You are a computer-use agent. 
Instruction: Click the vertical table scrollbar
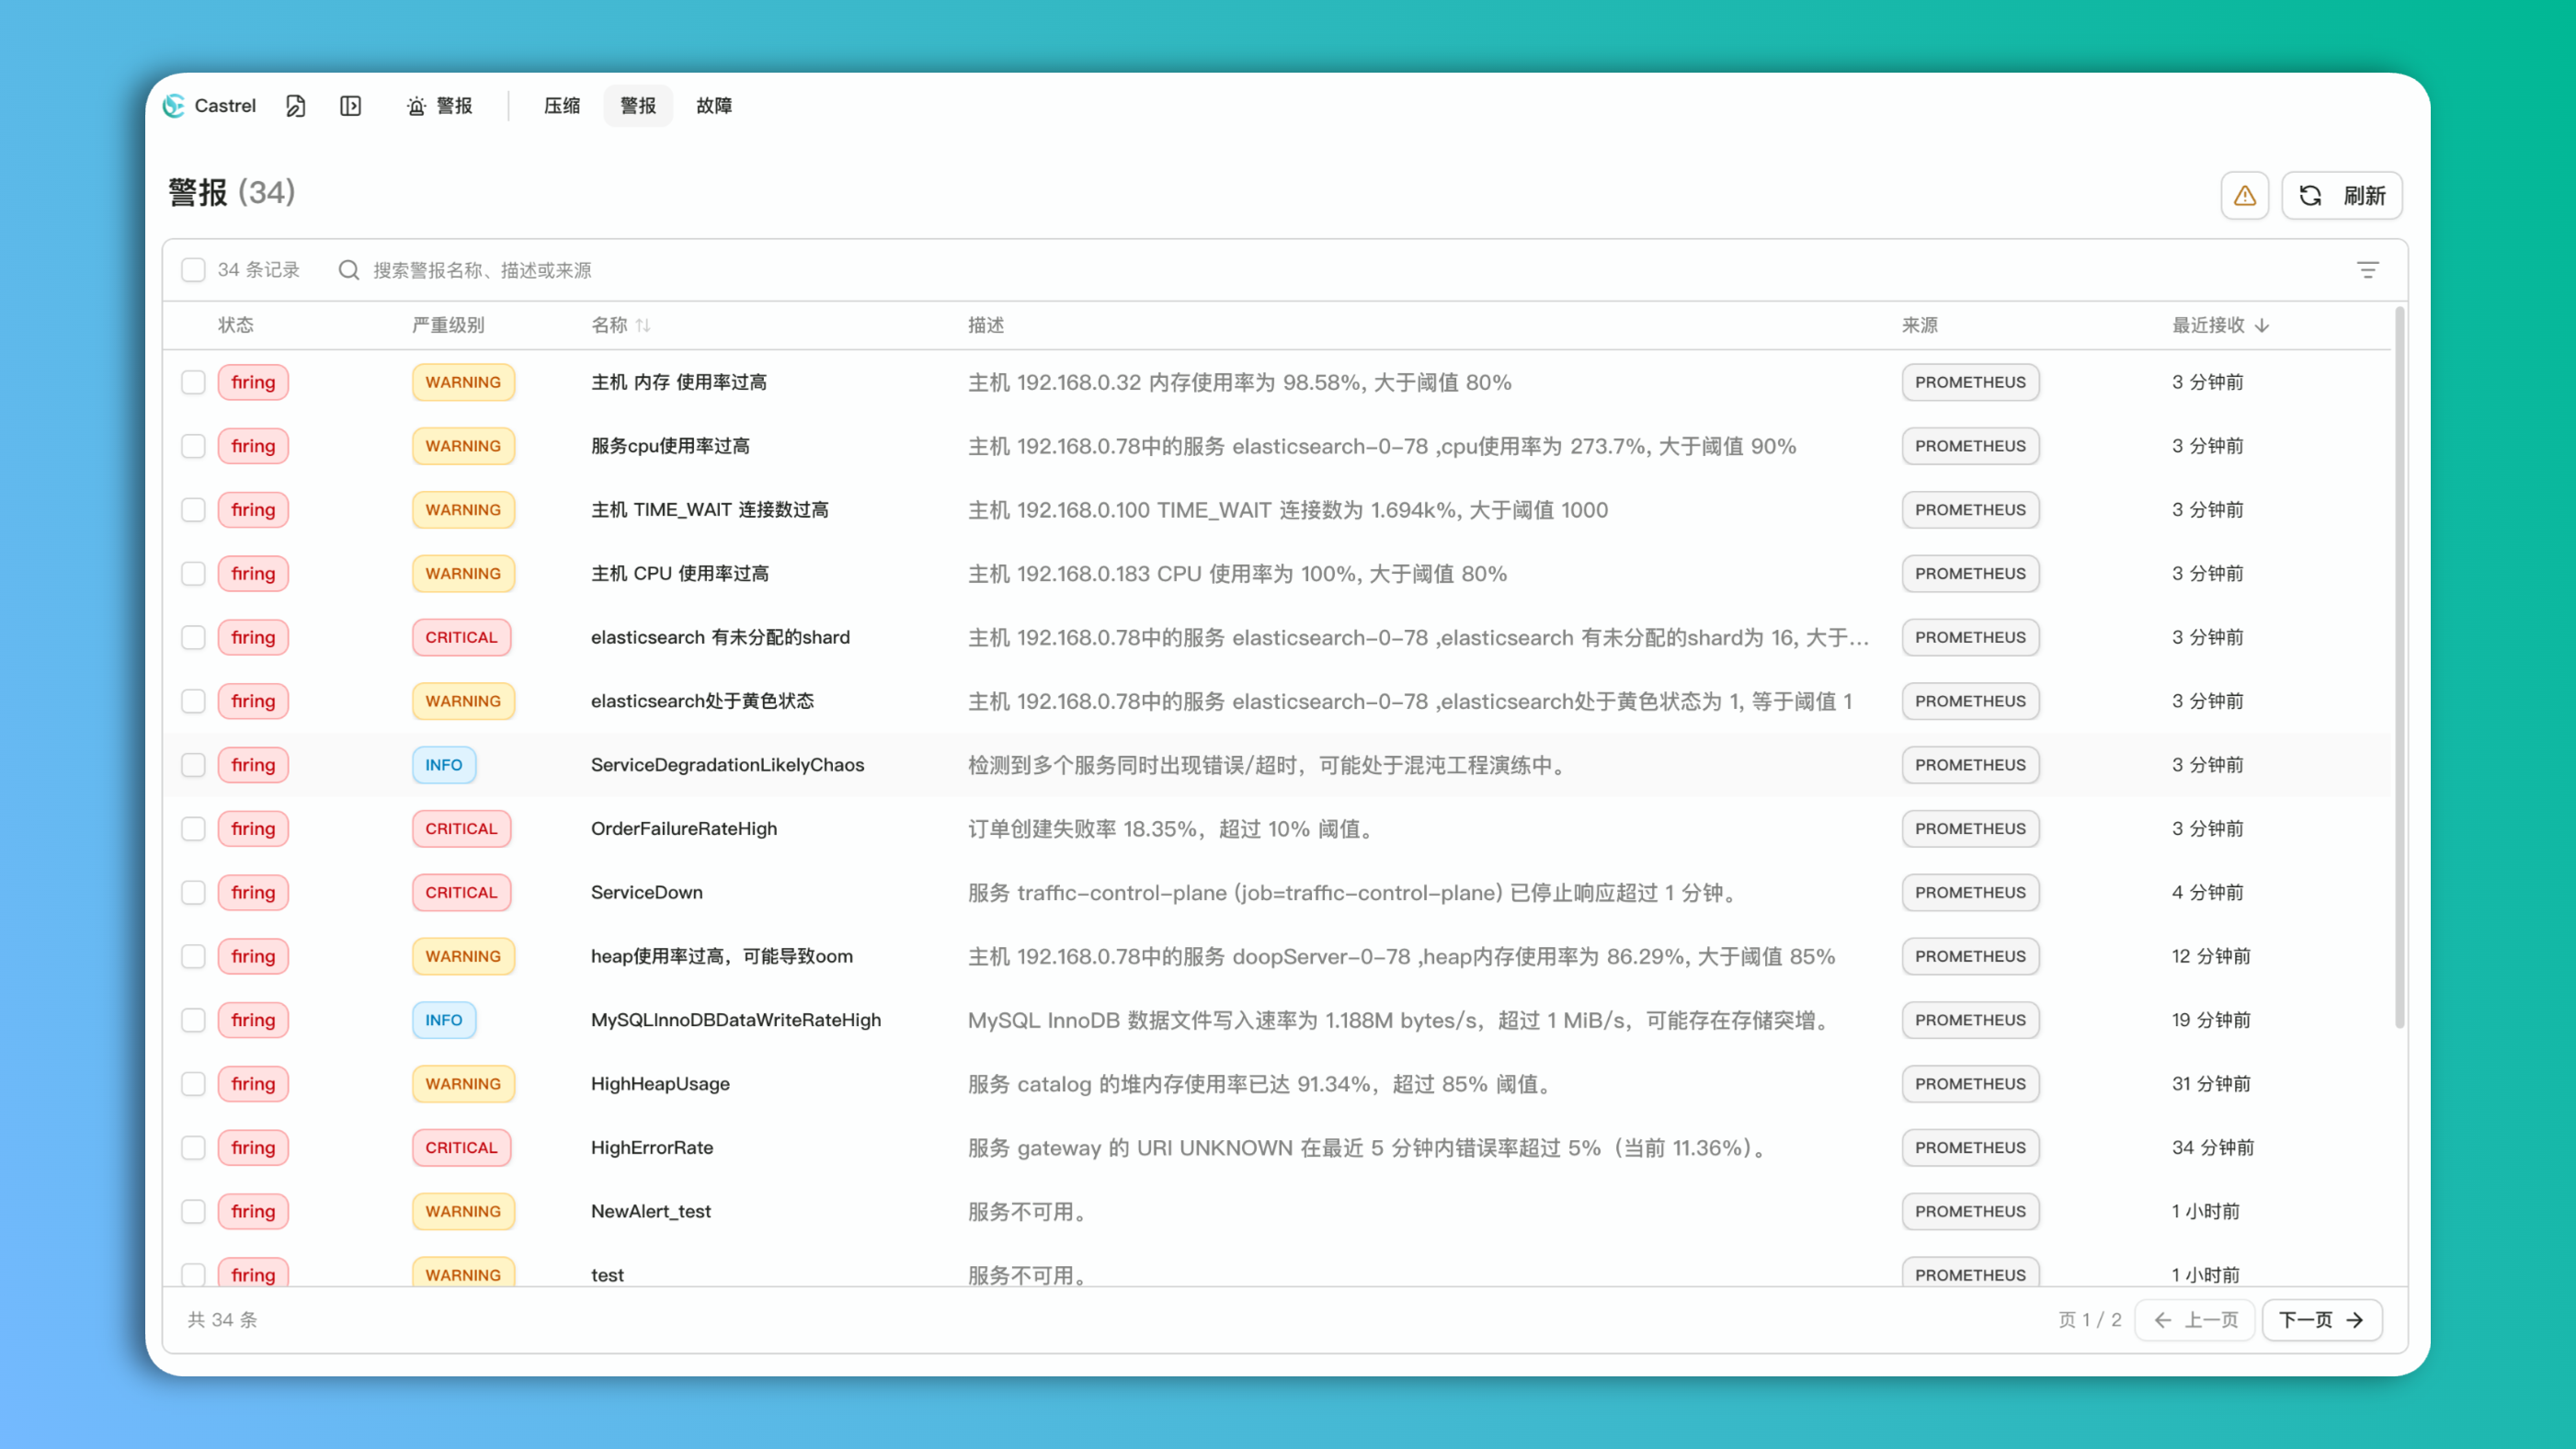pos(2399,668)
